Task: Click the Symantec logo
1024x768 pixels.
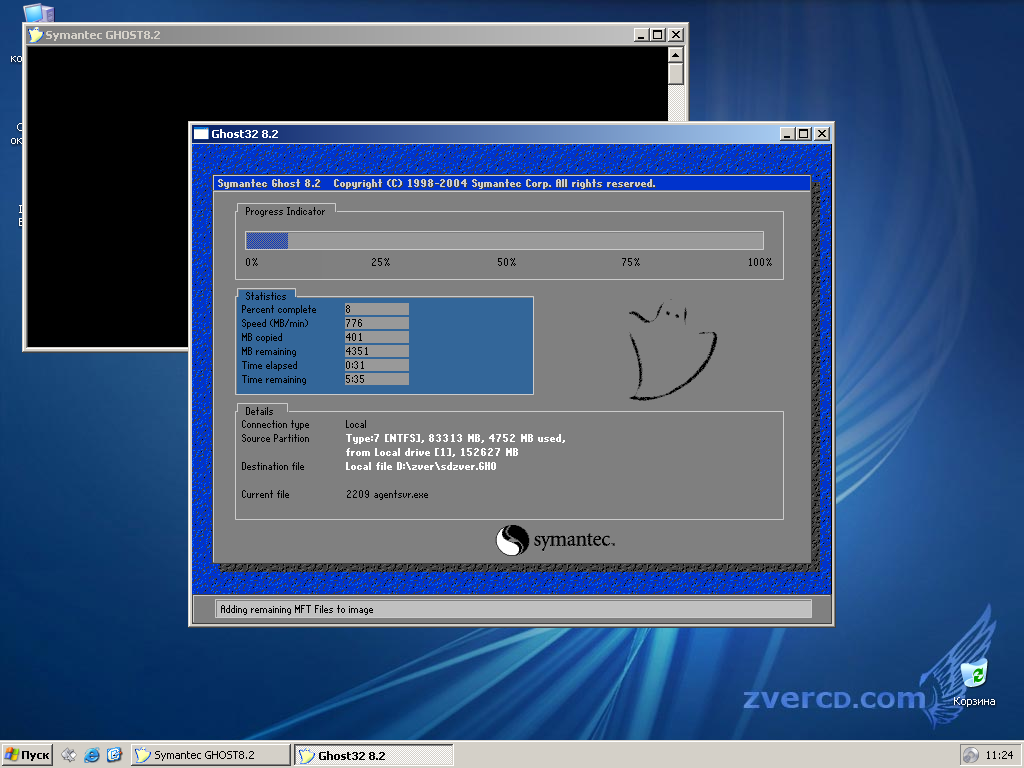Action: click(555, 540)
